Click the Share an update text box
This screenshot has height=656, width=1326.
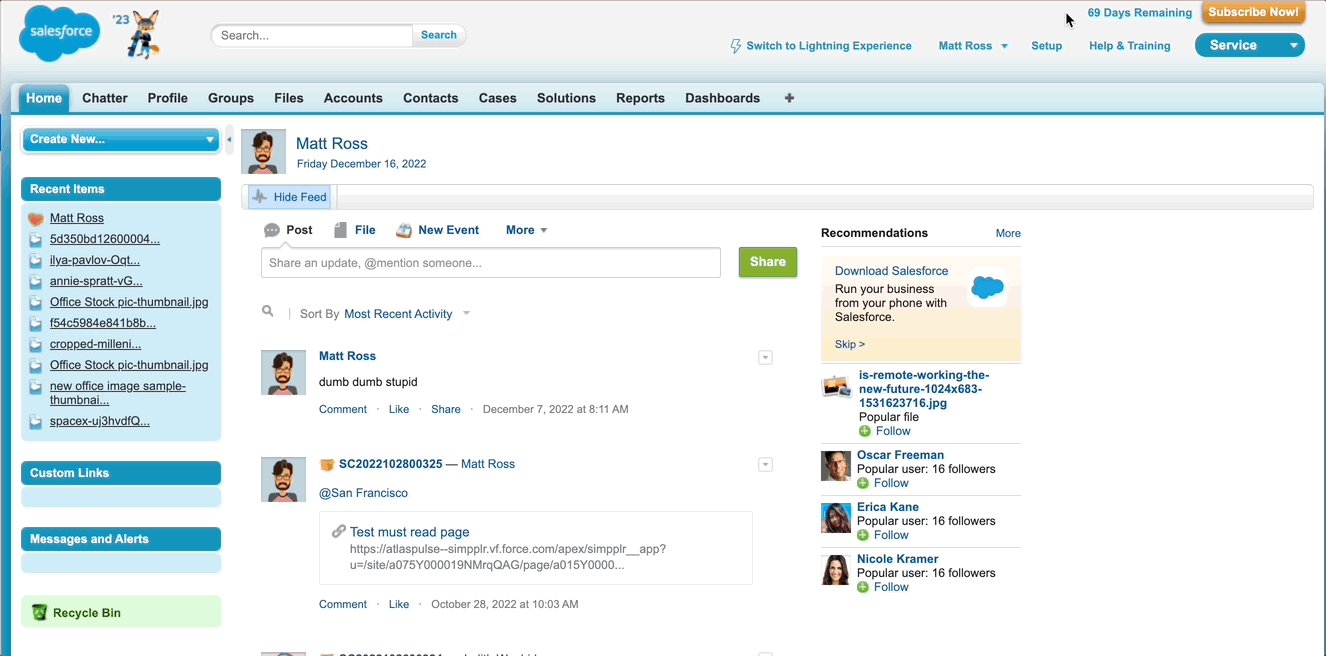click(491, 263)
